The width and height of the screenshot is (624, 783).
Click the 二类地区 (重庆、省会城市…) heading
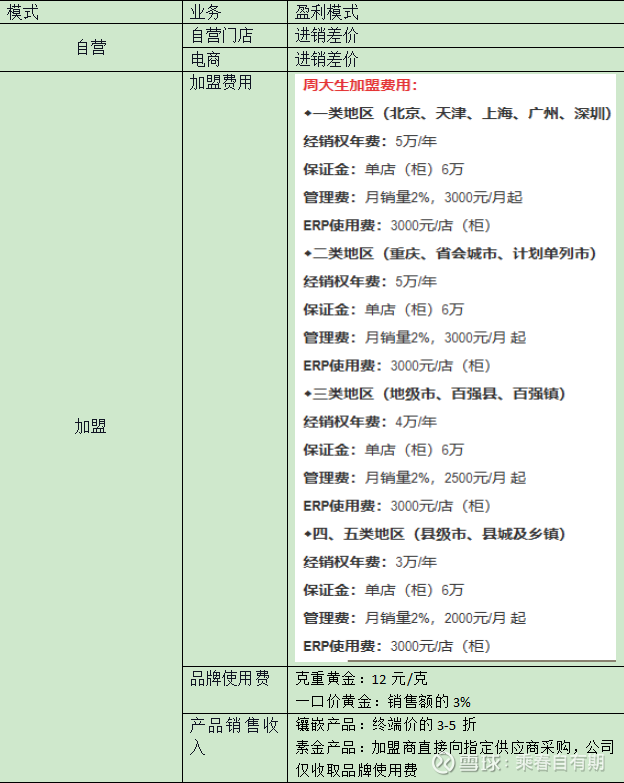450,254
